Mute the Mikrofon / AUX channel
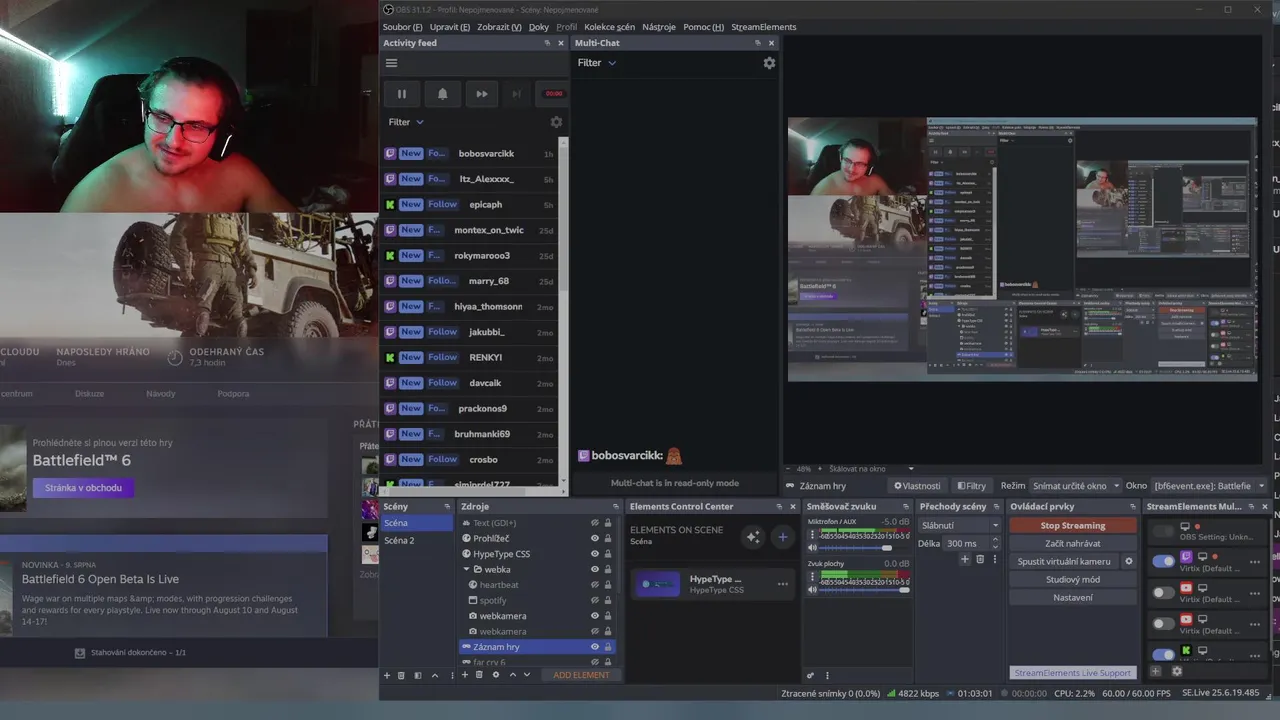 [x=813, y=548]
